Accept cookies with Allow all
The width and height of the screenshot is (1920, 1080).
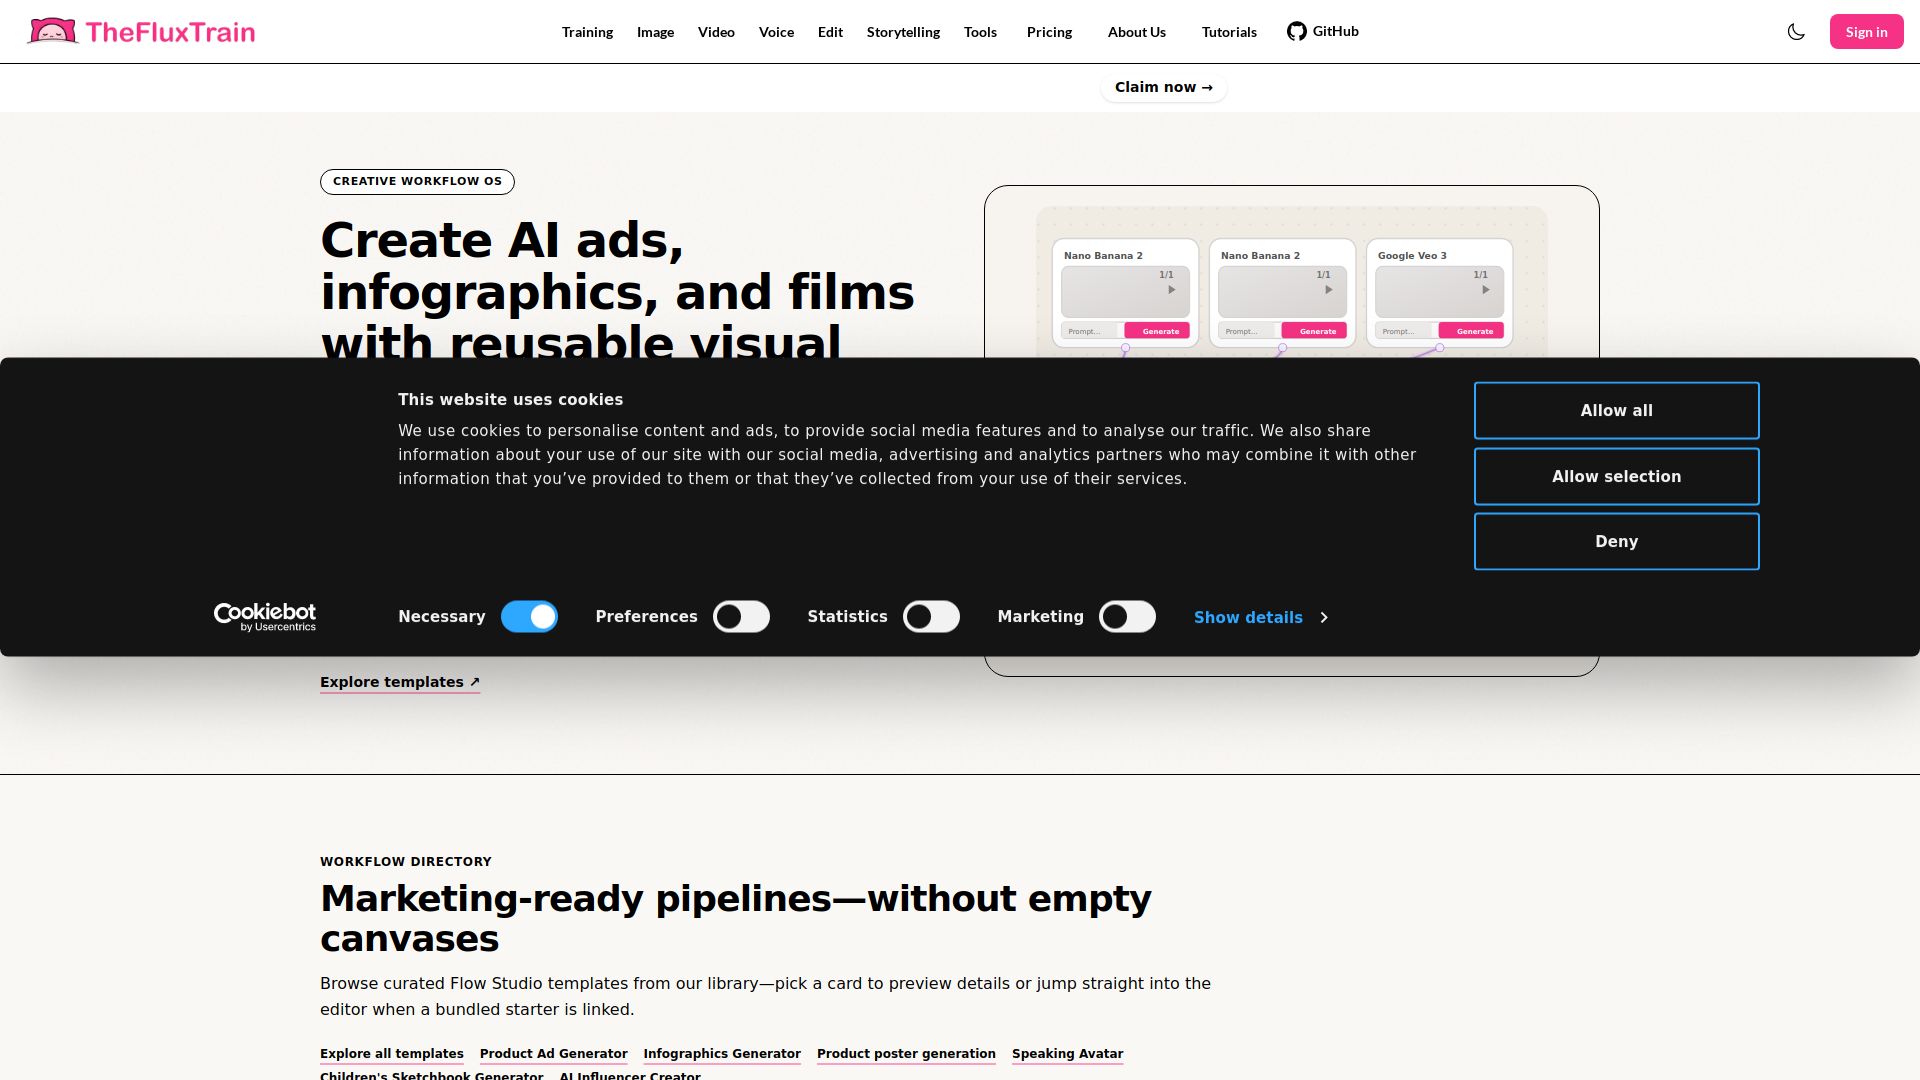[1616, 411]
